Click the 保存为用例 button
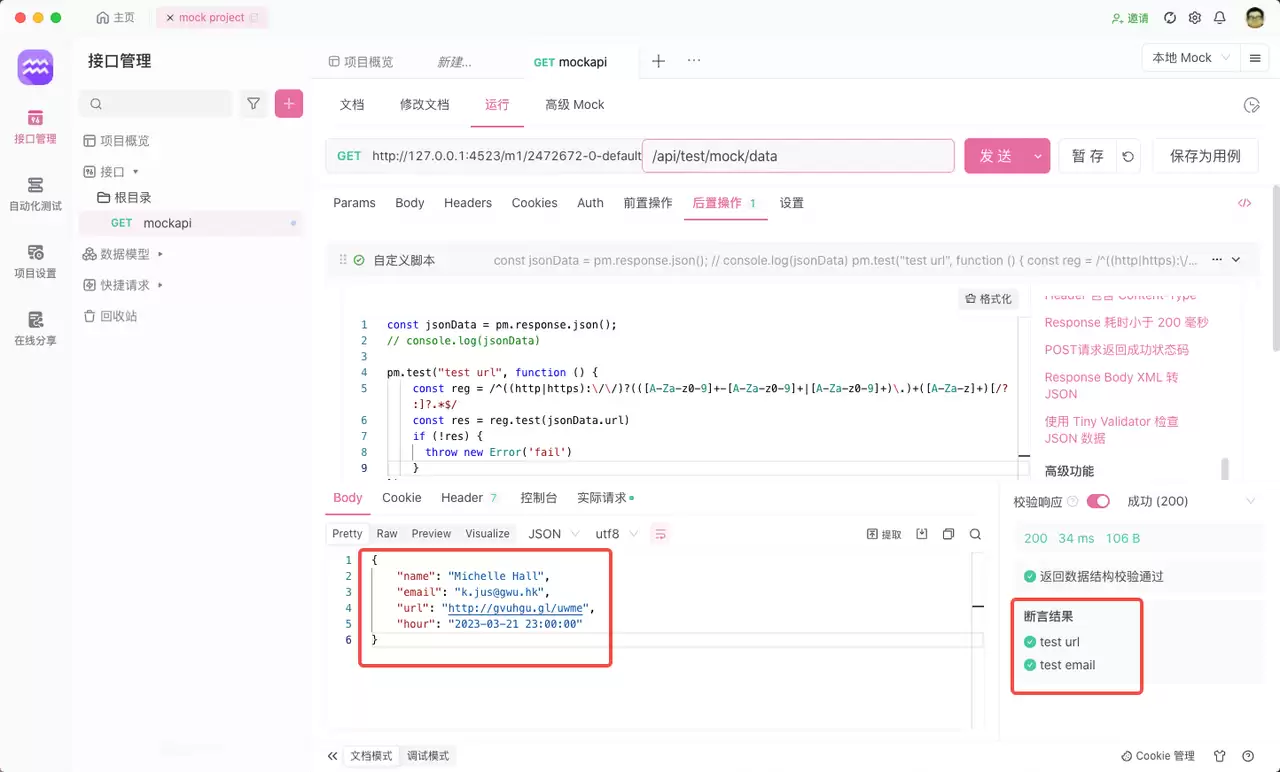Image resolution: width=1280 pixels, height=772 pixels. pos(1205,156)
